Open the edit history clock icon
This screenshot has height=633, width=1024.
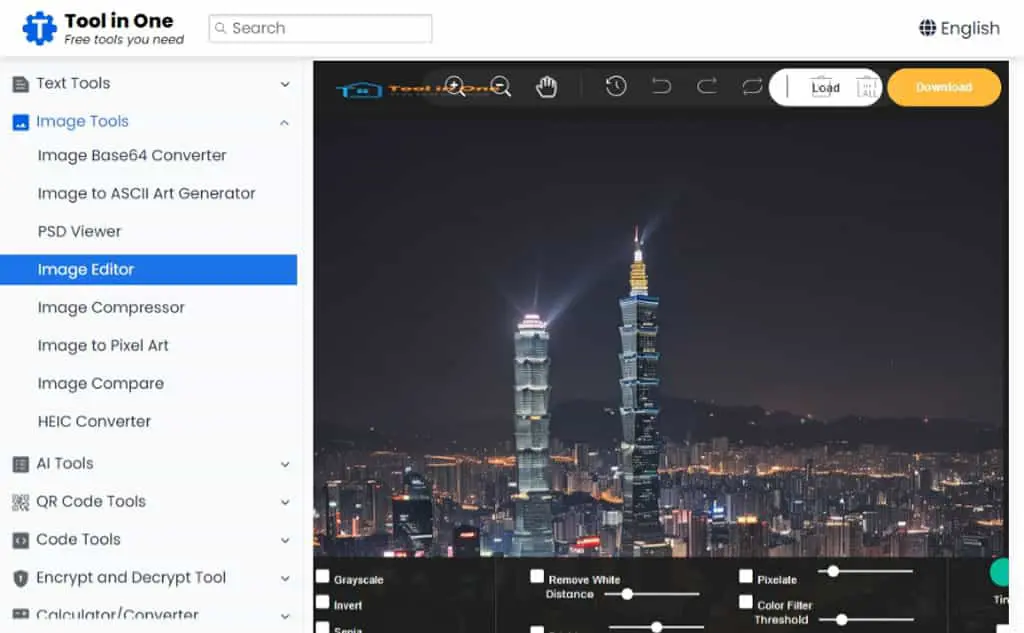(x=615, y=86)
